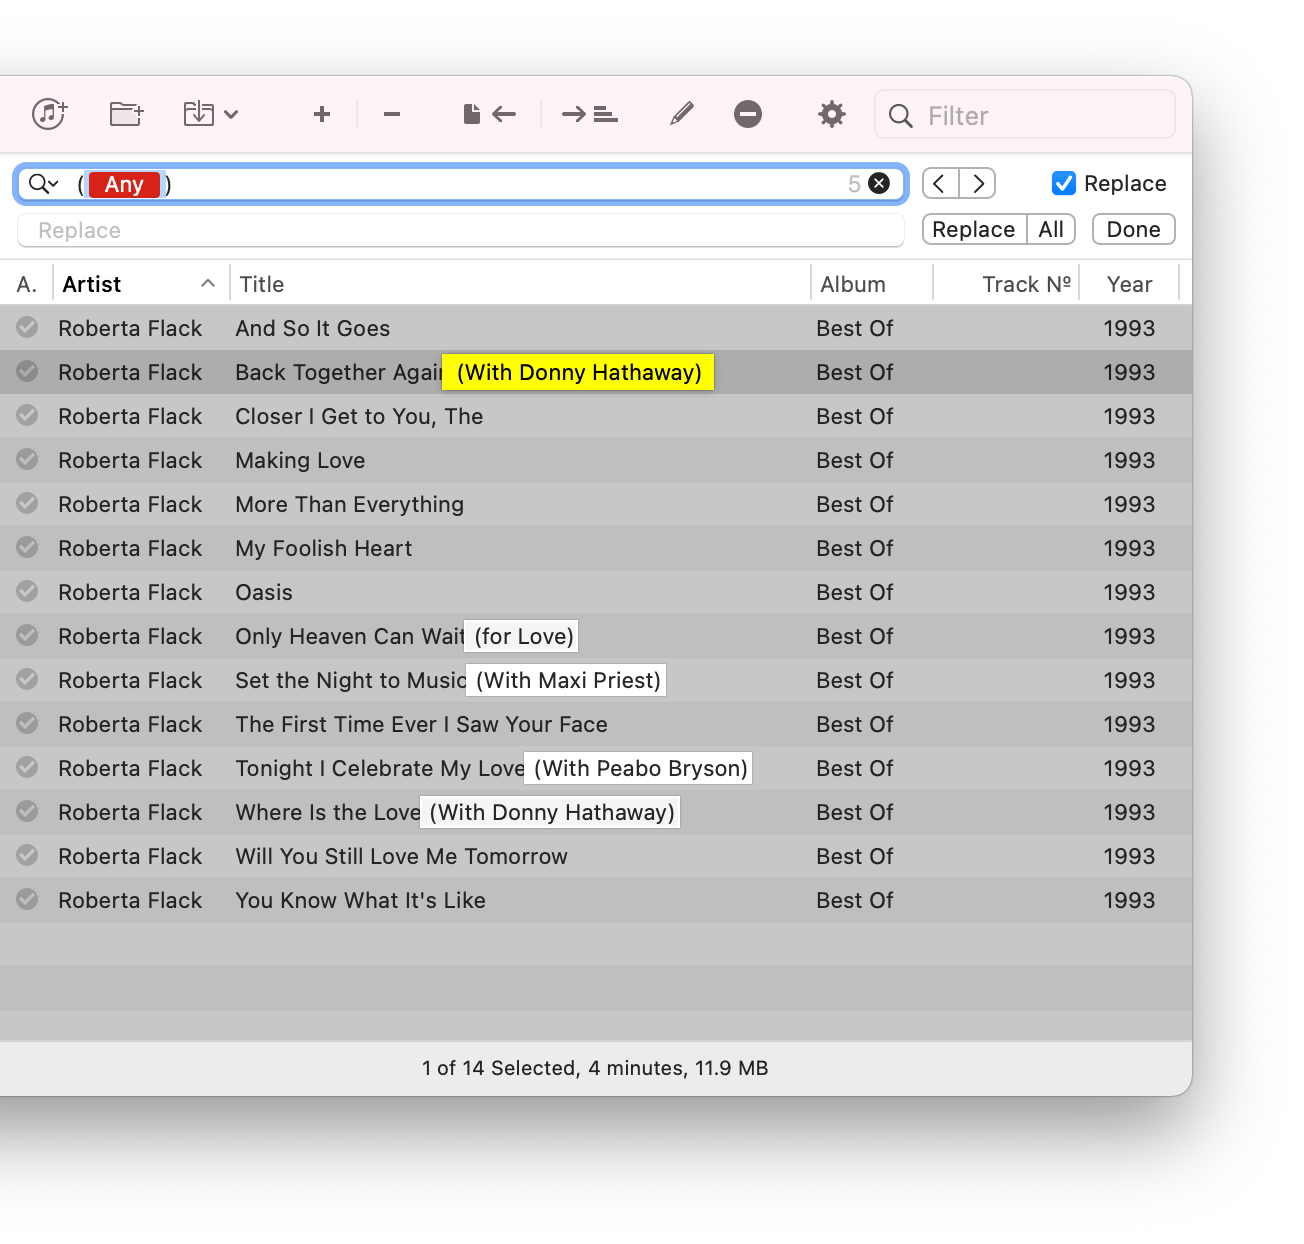Toggle the checkmark on the Oasis row
This screenshot has width=1304, height=1244.
[26, 592]
